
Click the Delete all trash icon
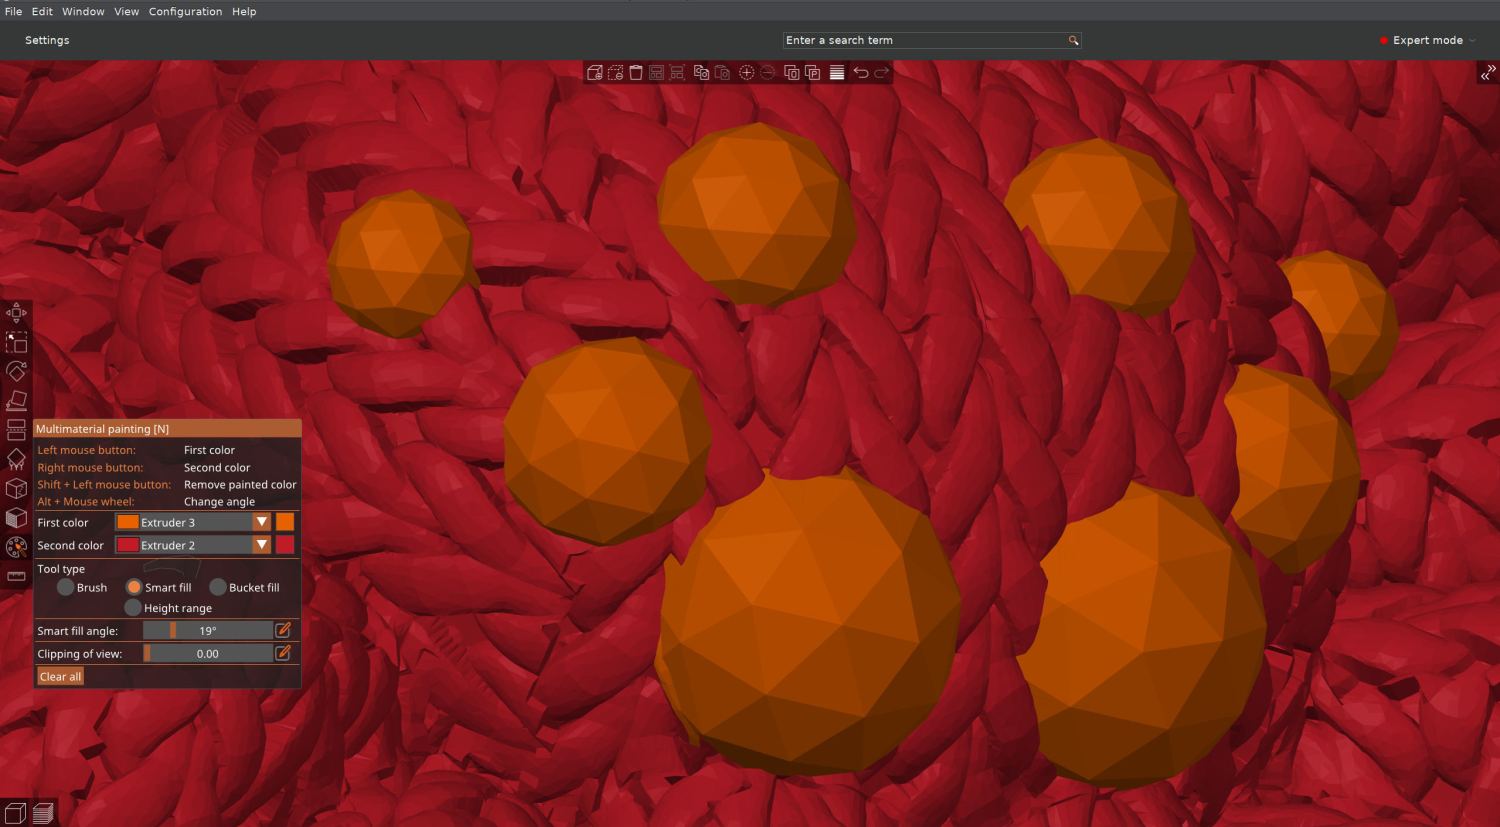(x=635, y=73)
